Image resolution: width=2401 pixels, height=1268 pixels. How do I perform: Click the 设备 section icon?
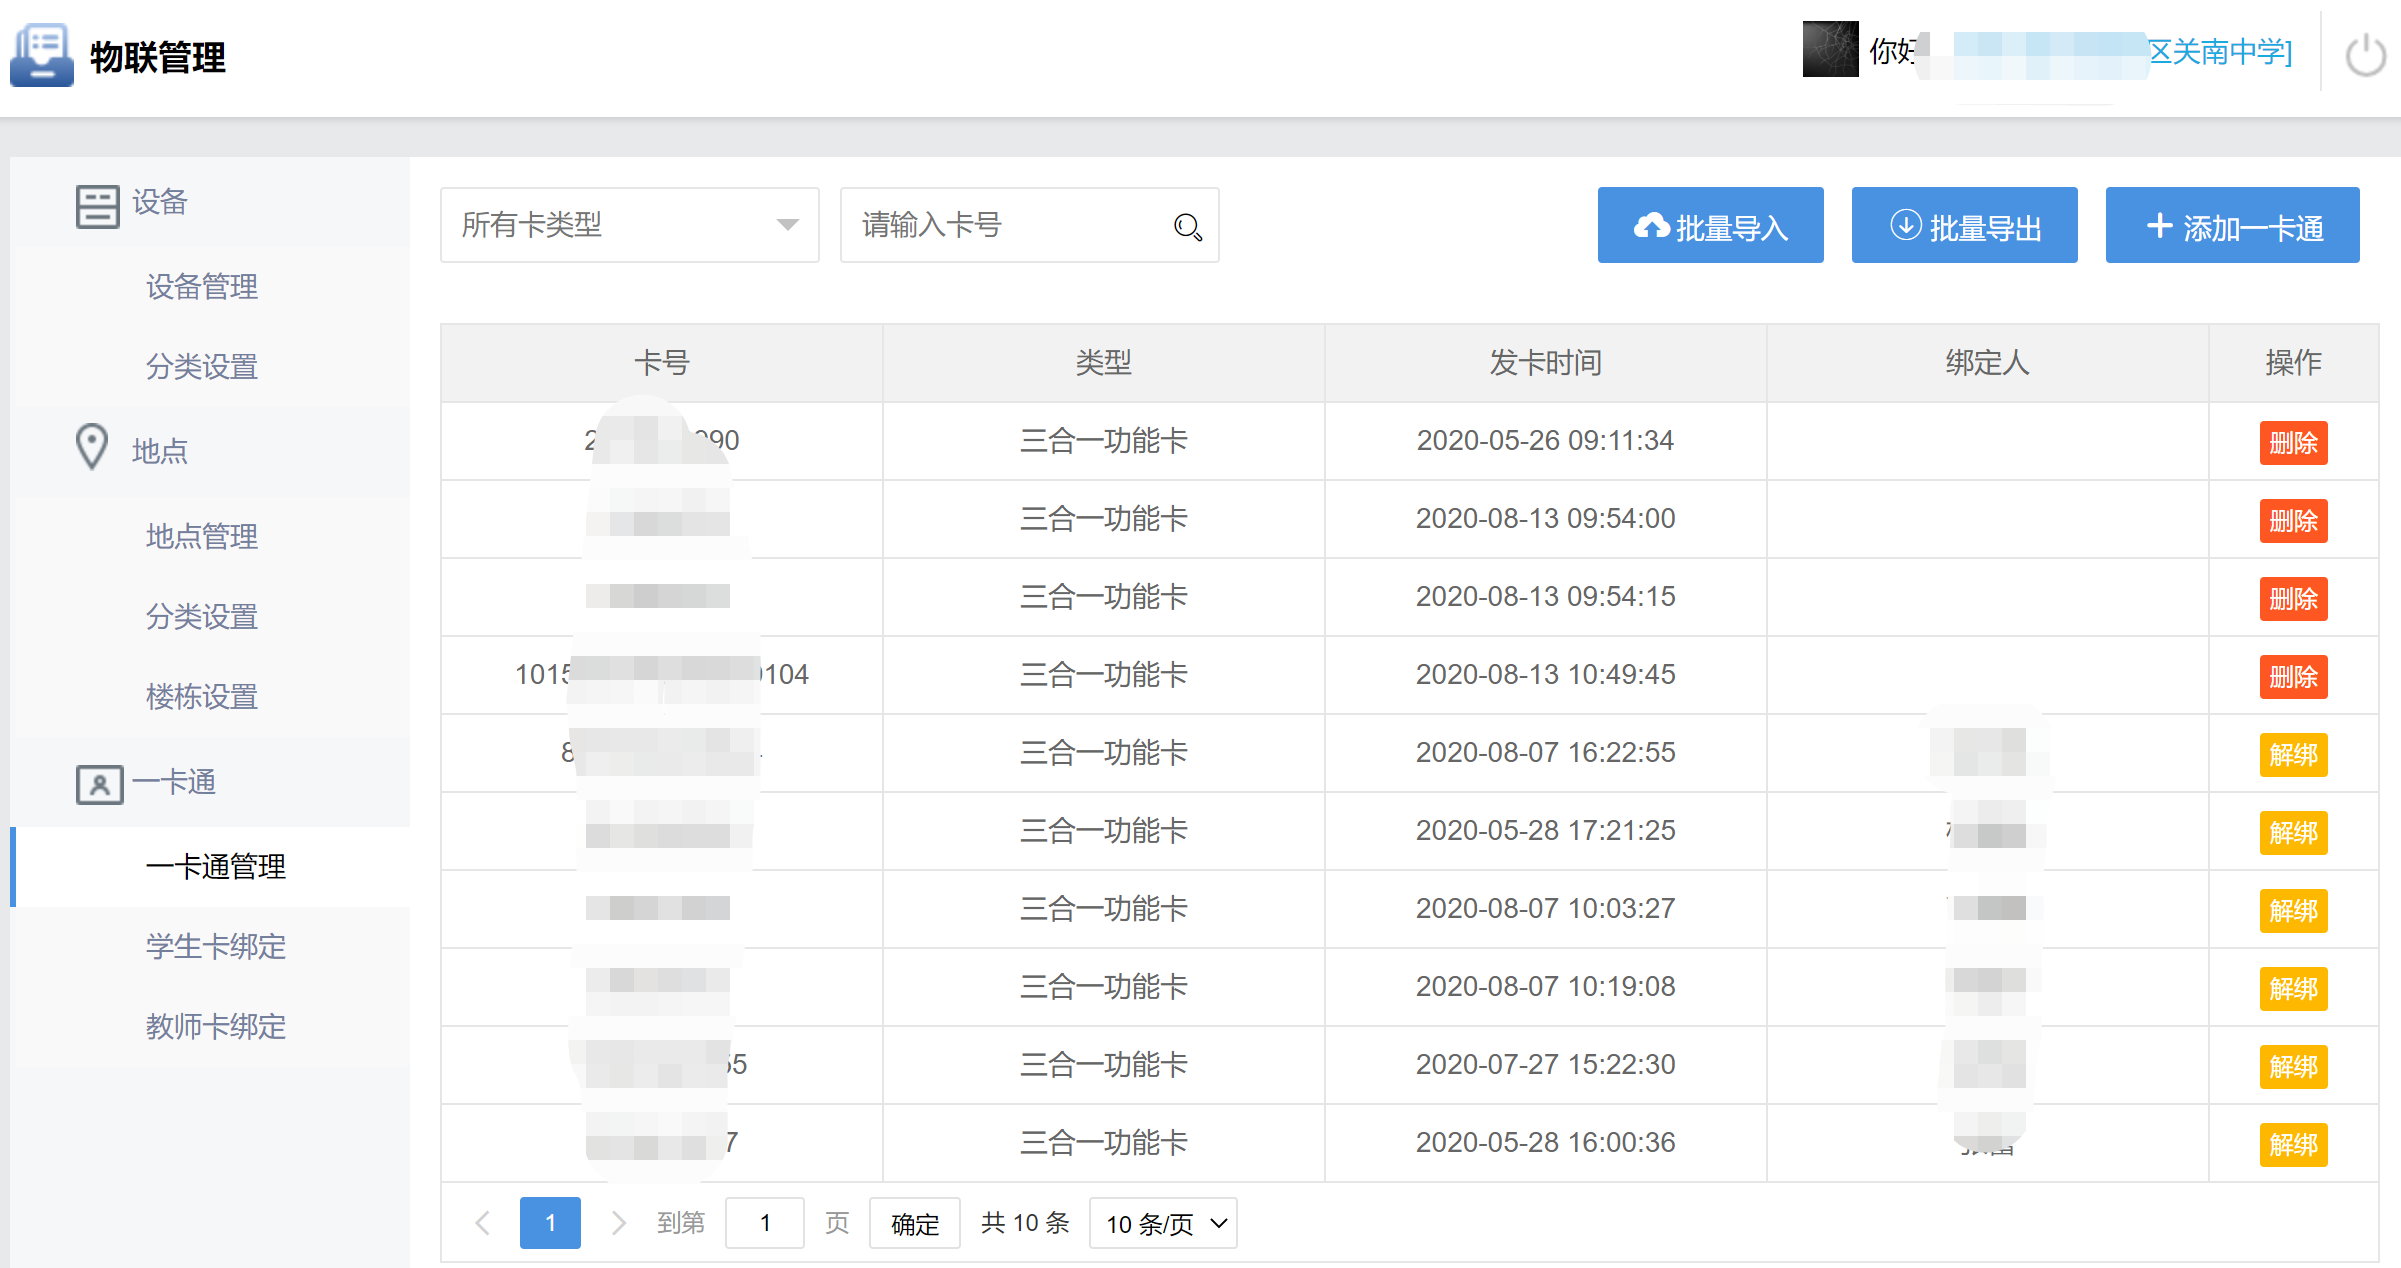[97, 207]
